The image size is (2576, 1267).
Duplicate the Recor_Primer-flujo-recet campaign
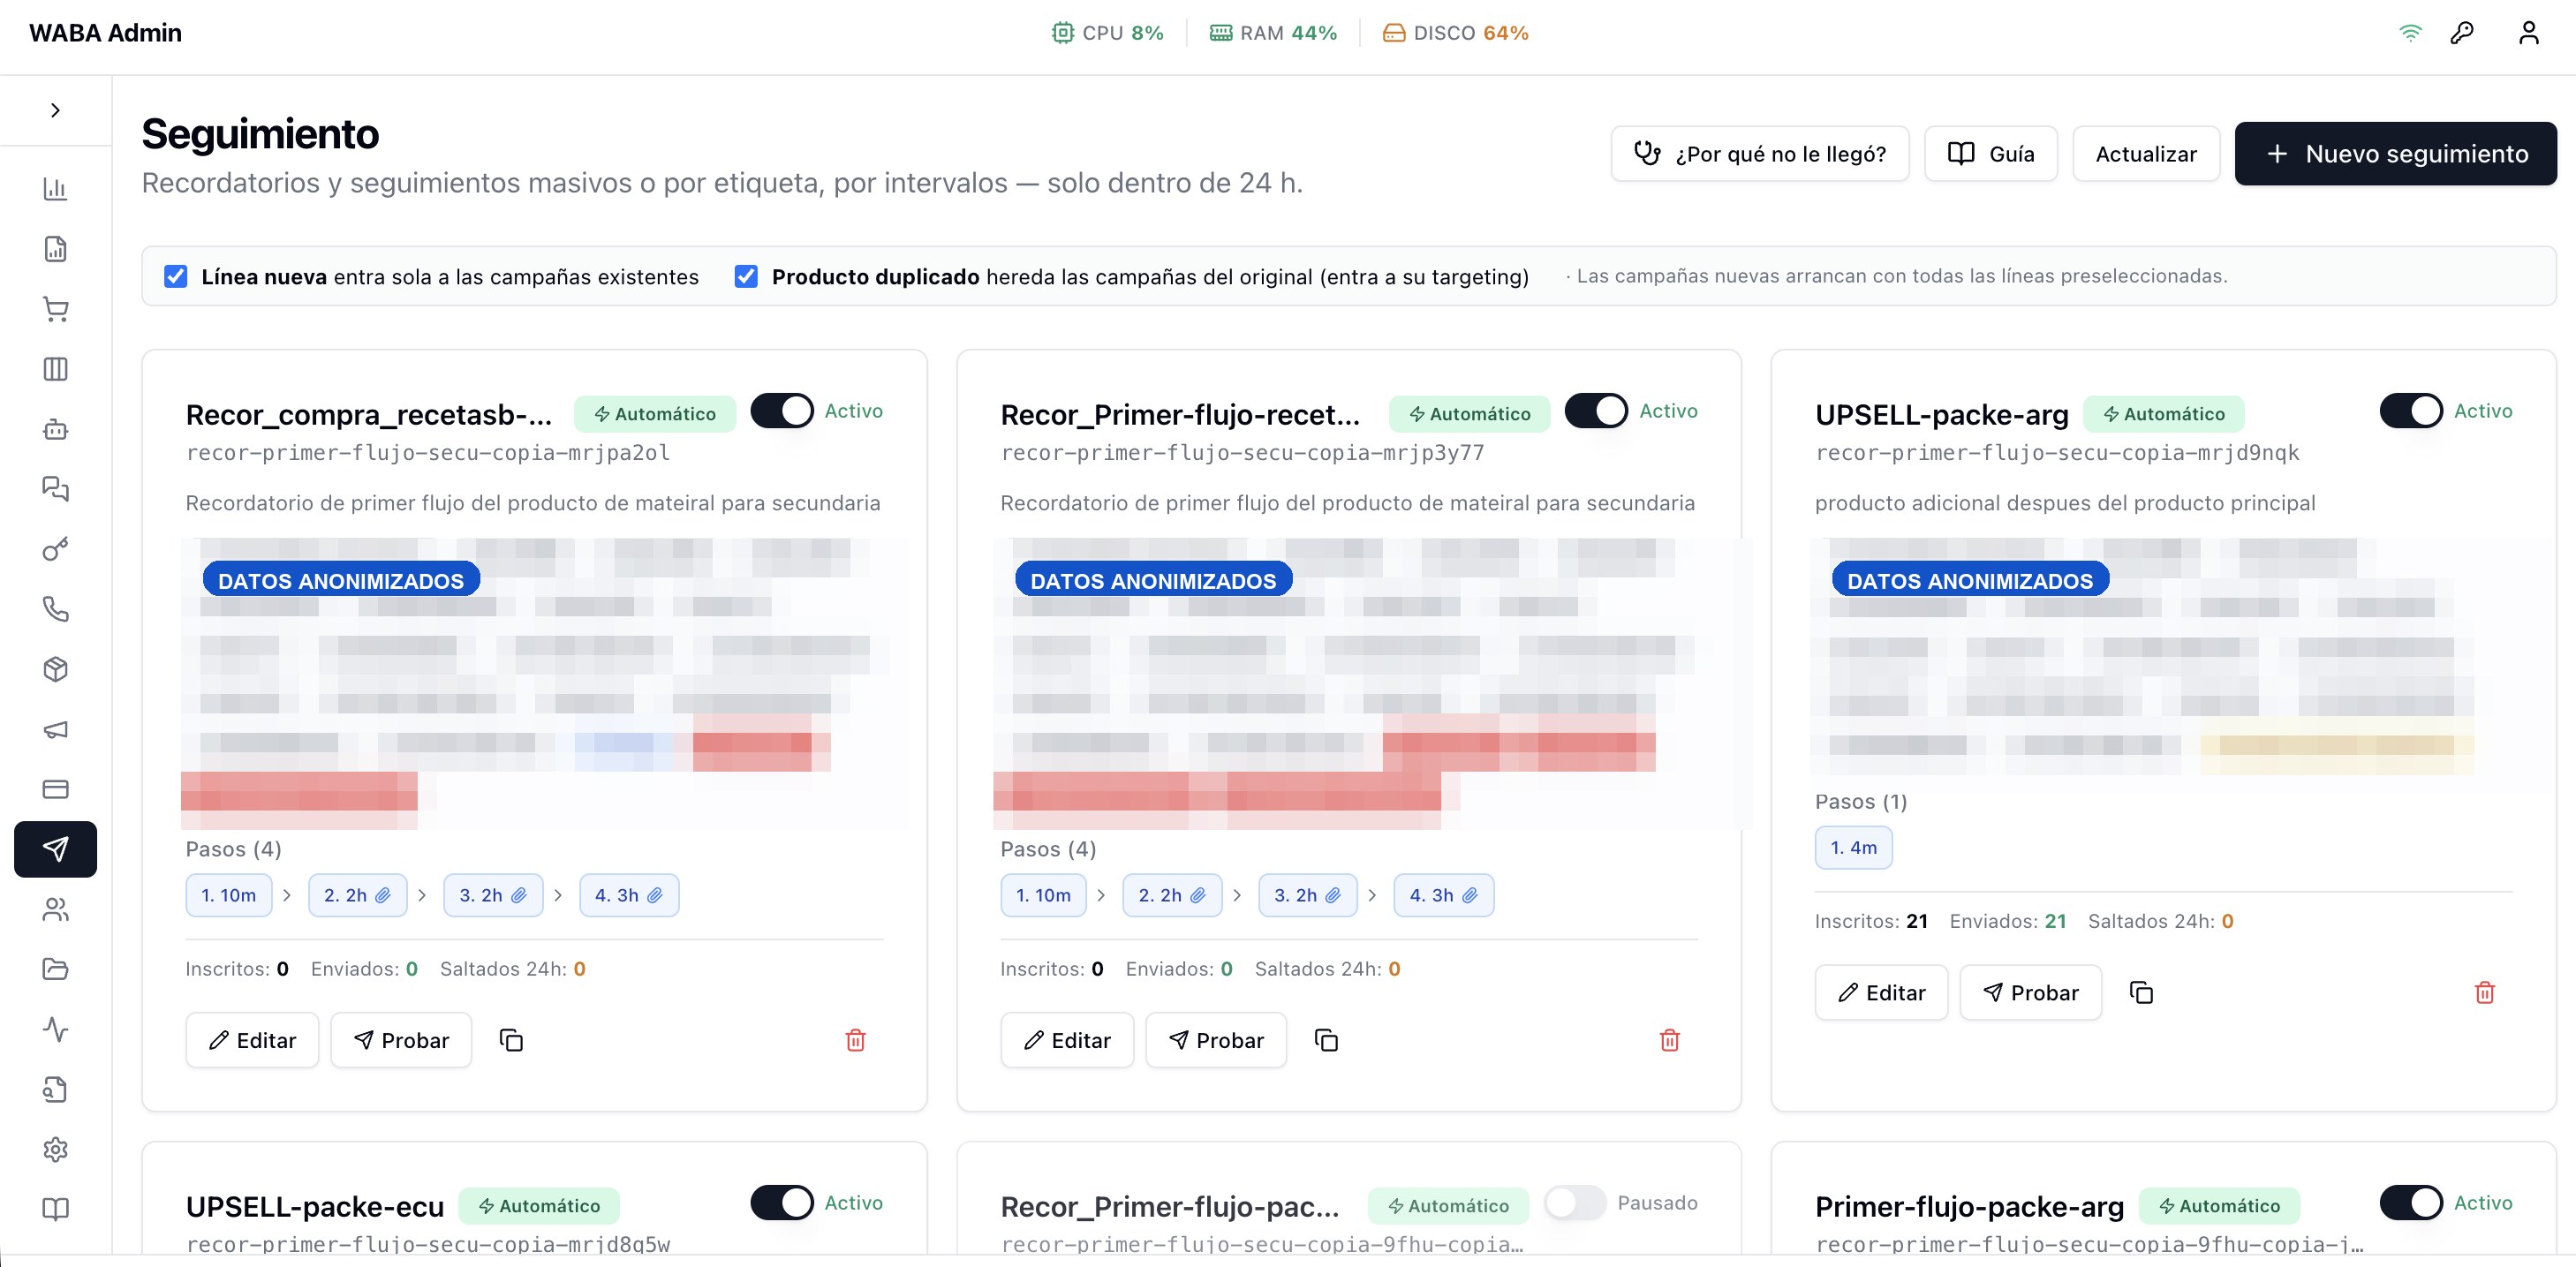coord(1326,1040)
